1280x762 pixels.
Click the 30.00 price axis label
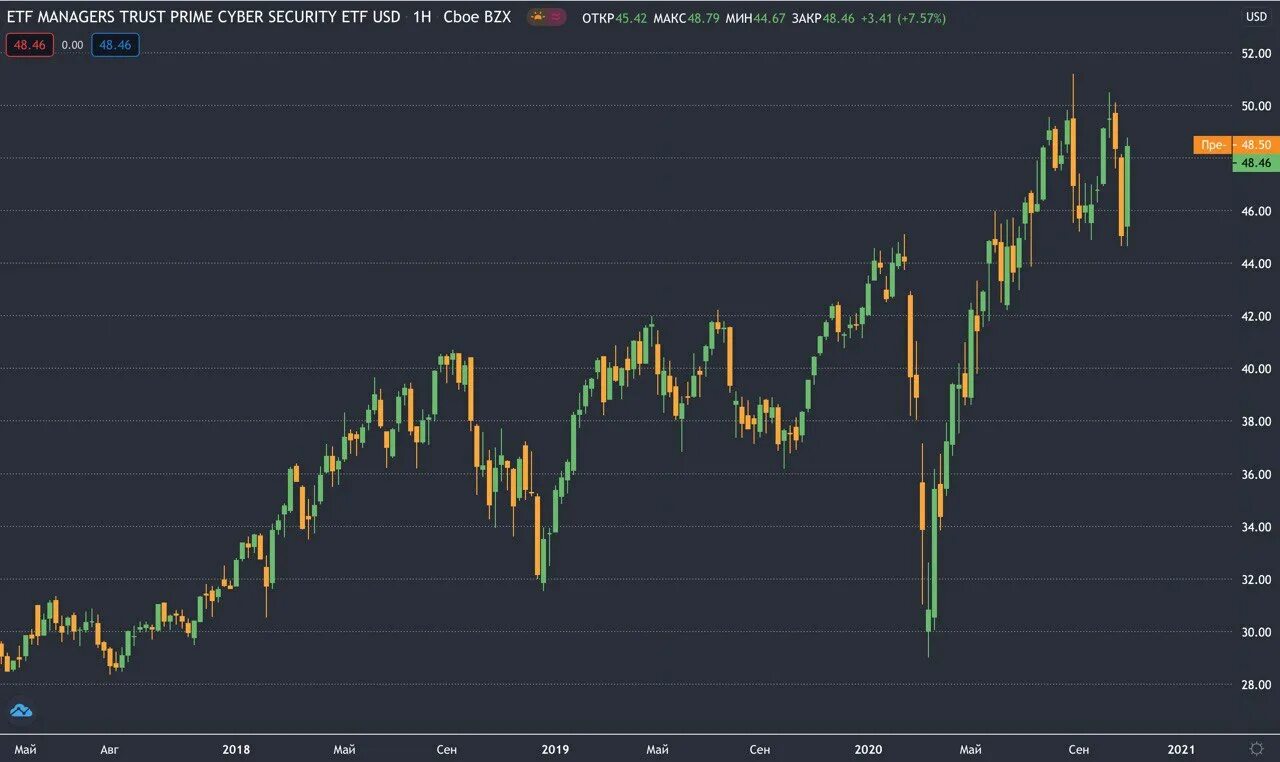tap(1255, 632)
